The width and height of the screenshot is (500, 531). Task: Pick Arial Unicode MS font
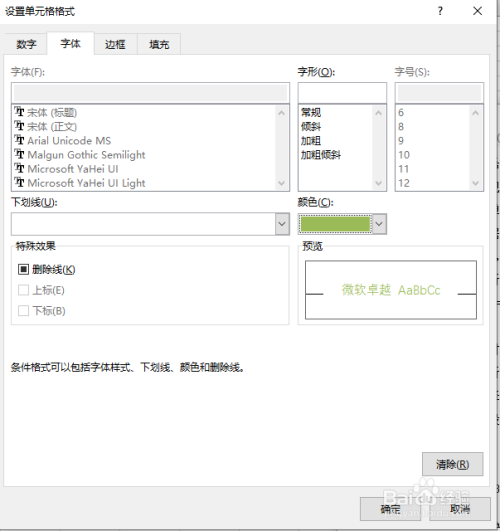point(69,141)
